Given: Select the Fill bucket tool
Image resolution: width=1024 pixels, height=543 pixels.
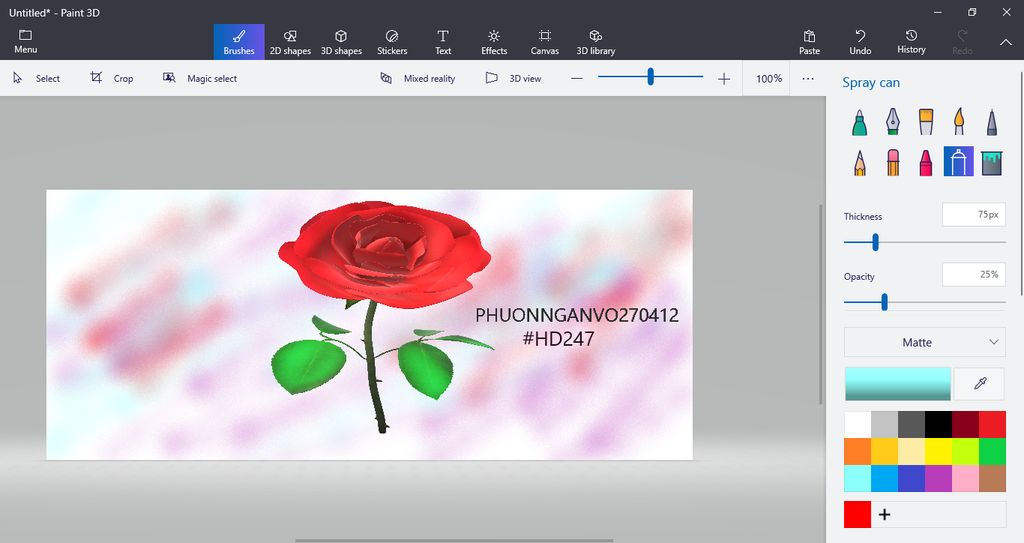Looking at the screenshot, I should pyautogui.click(x=991, y=162).
